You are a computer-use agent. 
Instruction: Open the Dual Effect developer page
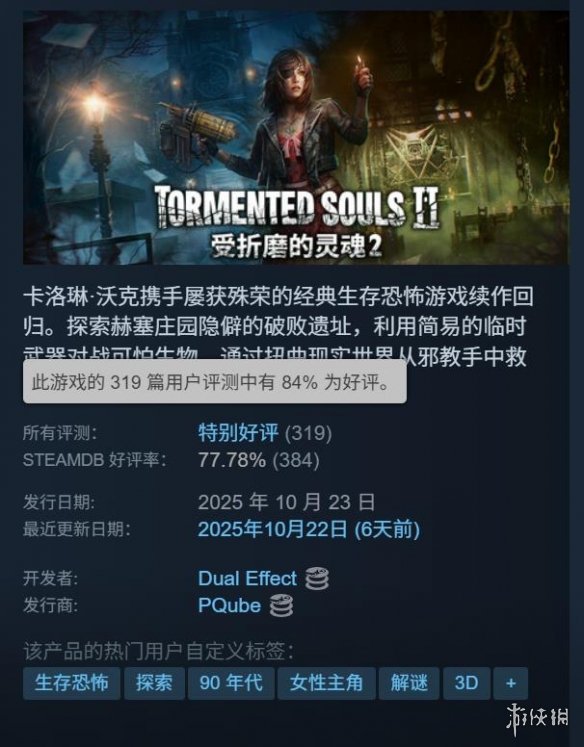click(x=247, y=578)
